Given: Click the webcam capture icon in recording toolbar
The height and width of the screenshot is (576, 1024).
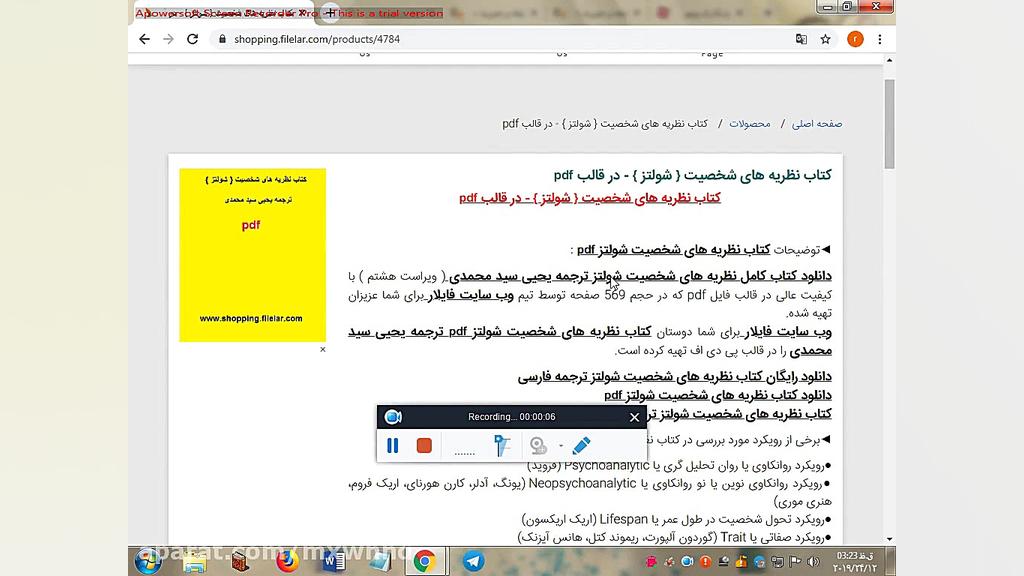Looking at the screenshot, I should tap(538, 446).
